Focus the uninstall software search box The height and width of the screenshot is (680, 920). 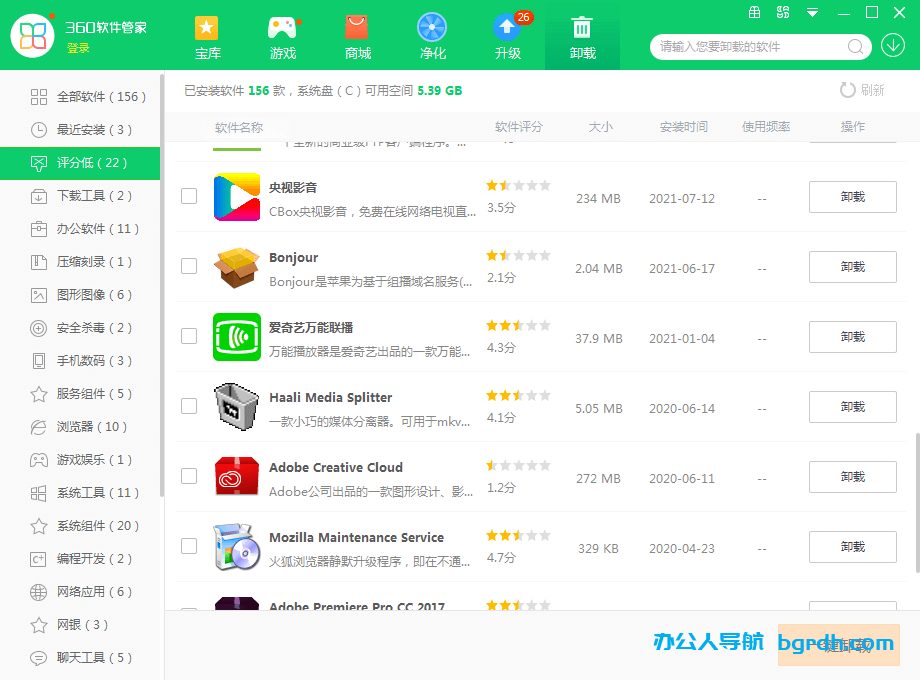coord(750,47)
